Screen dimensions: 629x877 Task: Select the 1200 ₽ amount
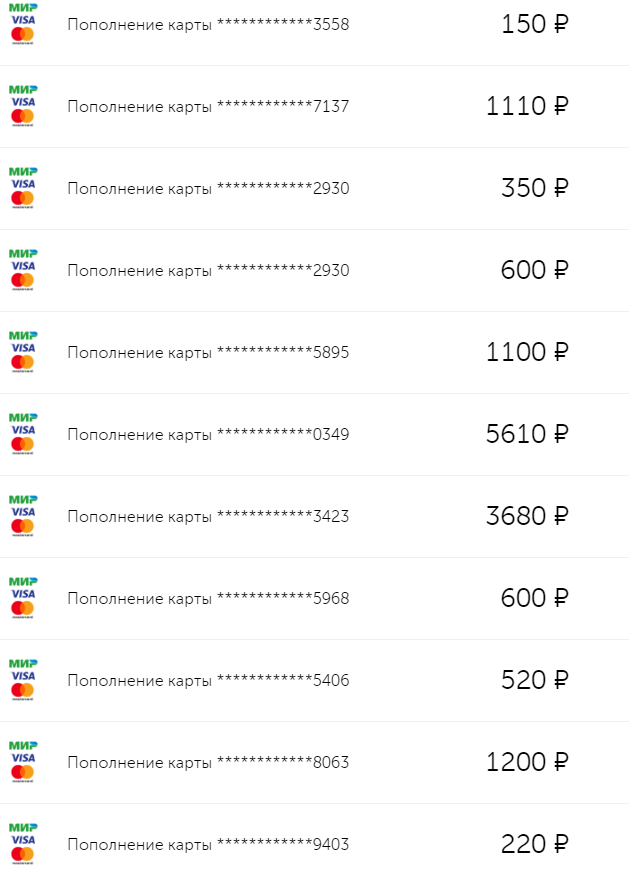point(527,762)
